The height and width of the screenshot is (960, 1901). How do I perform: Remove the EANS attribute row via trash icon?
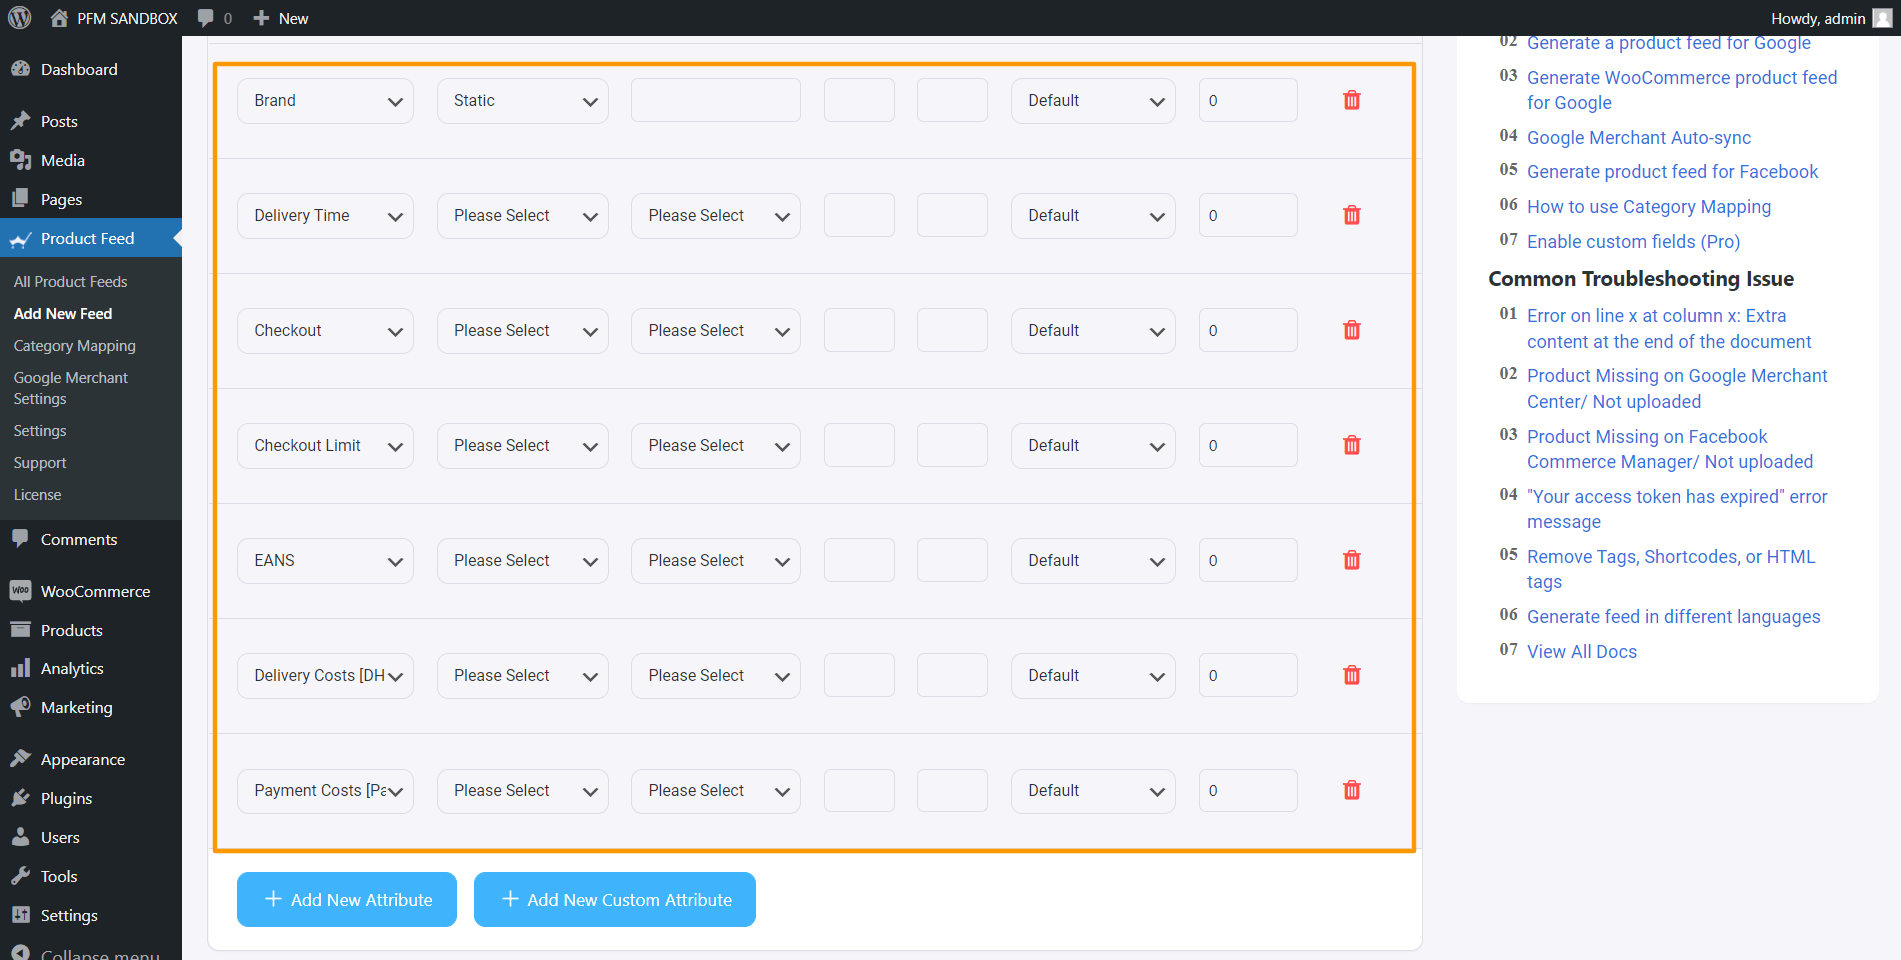click(1351, 560)
